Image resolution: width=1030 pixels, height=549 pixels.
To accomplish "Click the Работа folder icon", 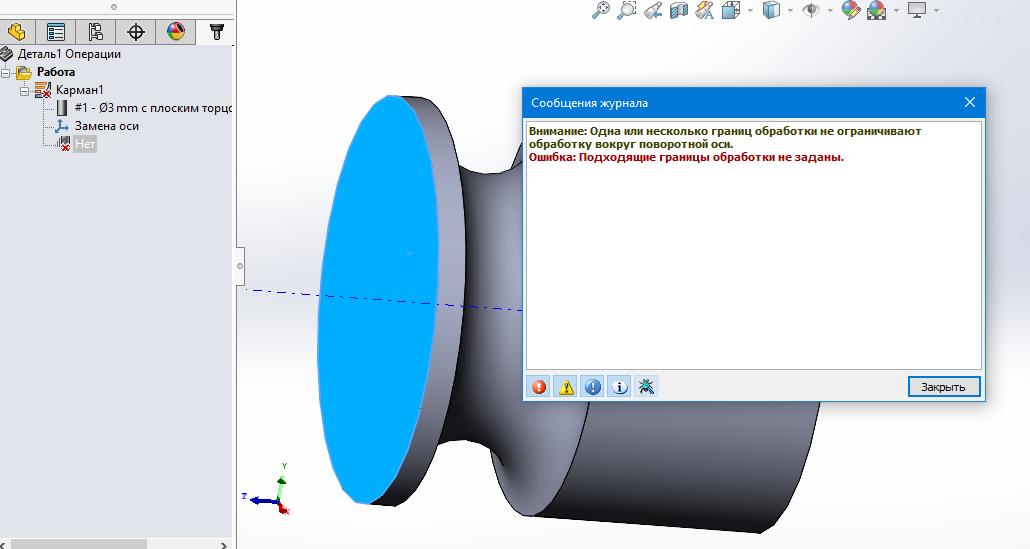I will (x=24, y=72).
